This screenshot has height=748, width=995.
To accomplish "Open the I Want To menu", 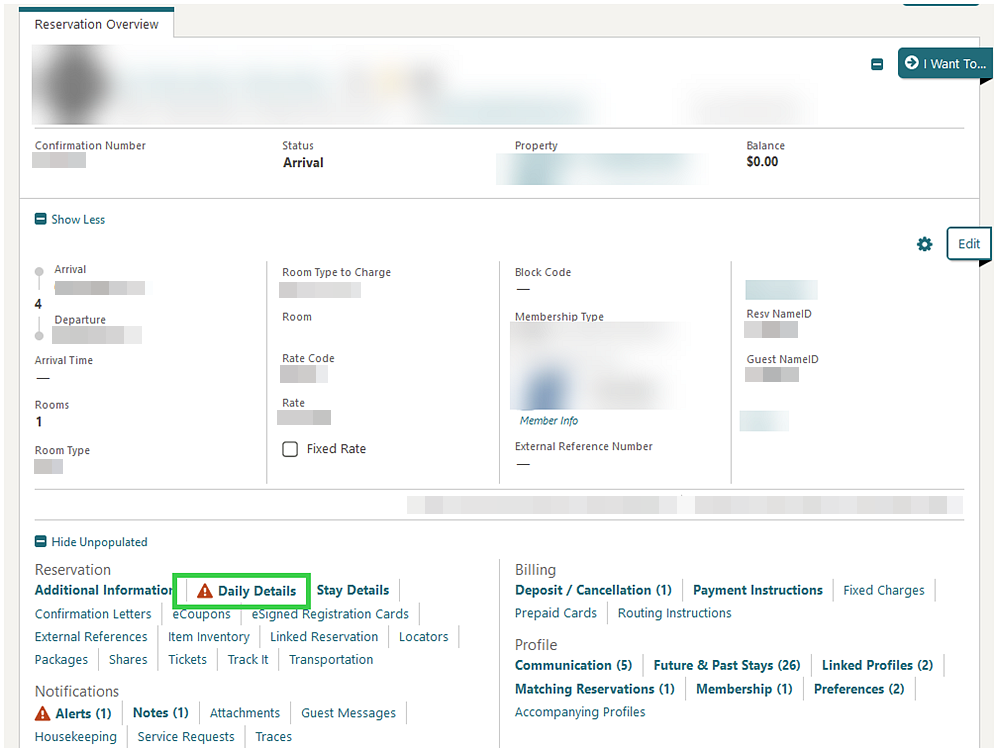I will pos(944,63).
